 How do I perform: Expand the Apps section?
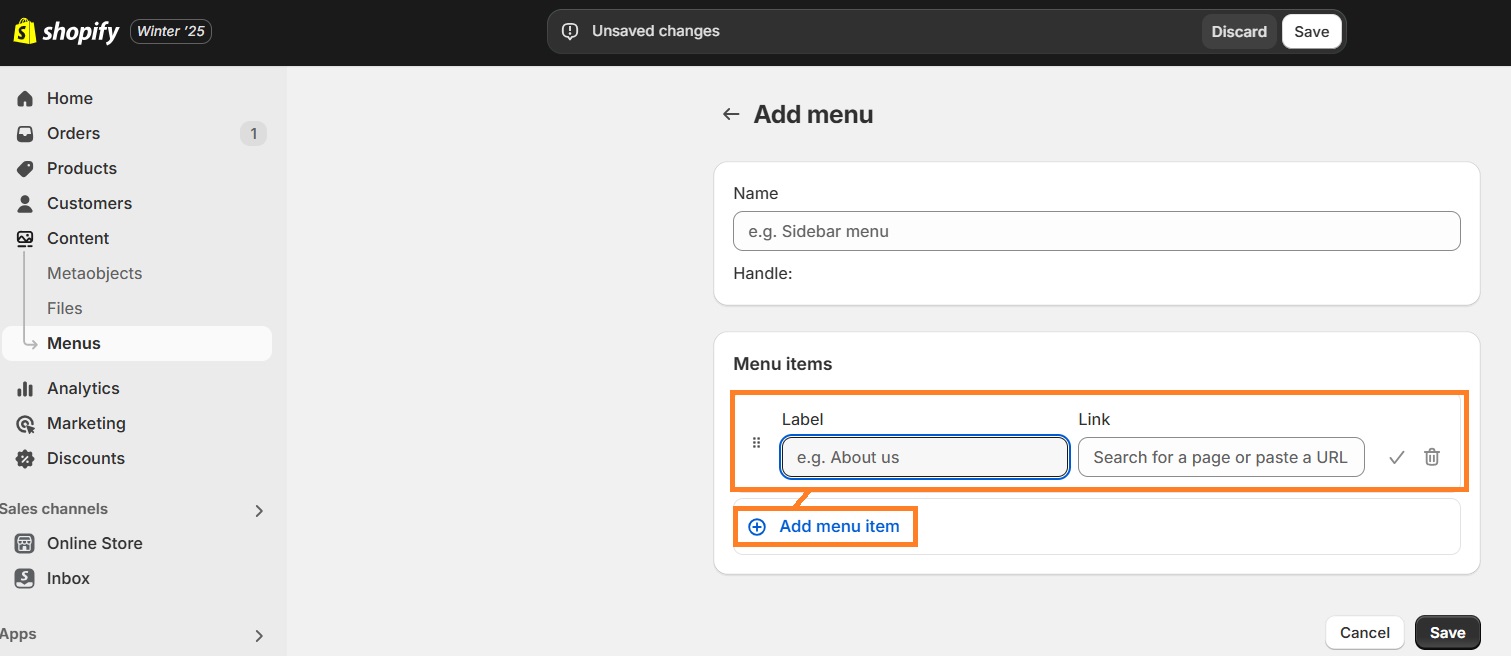click(x=258, y=634)
